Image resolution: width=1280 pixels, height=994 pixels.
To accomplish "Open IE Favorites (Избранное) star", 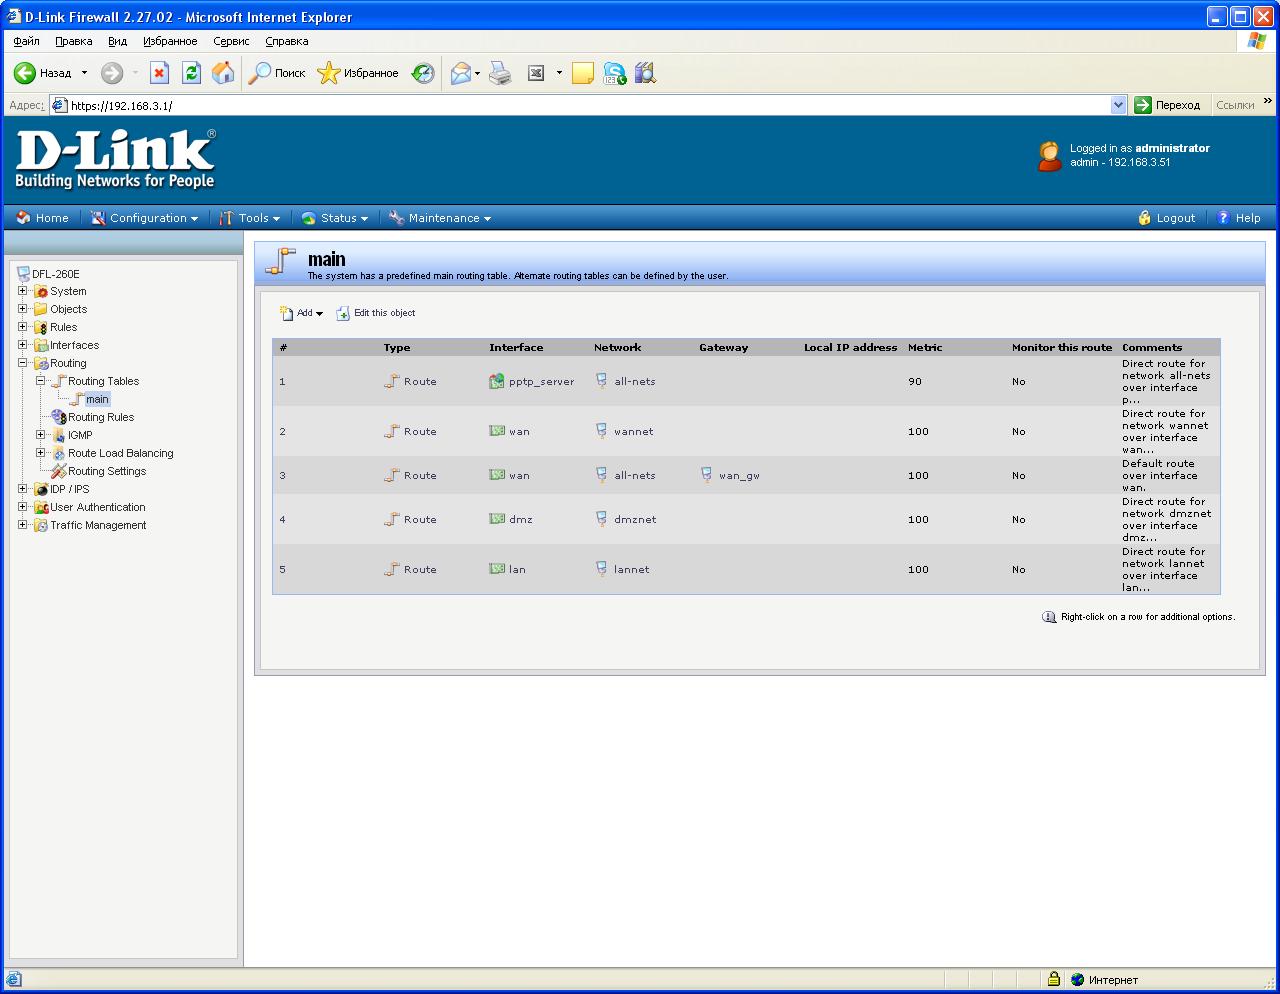I will click(x=357, y=73).
